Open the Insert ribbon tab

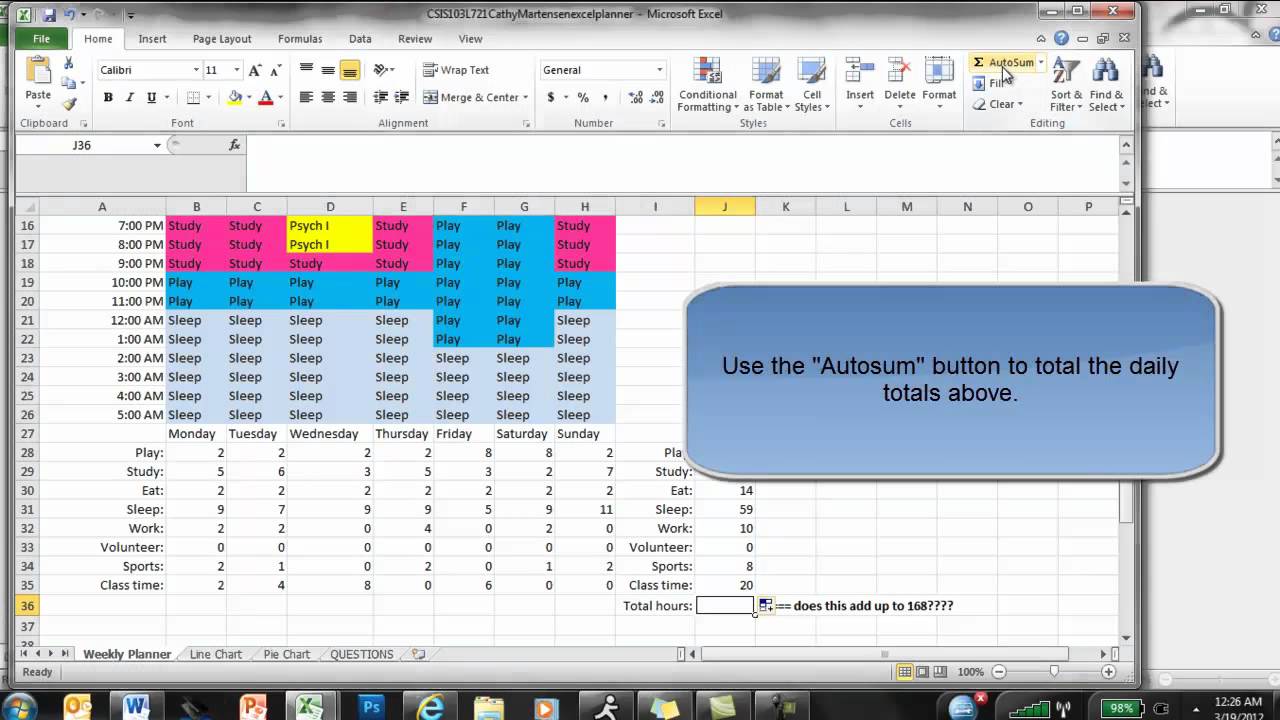(152, 39)
